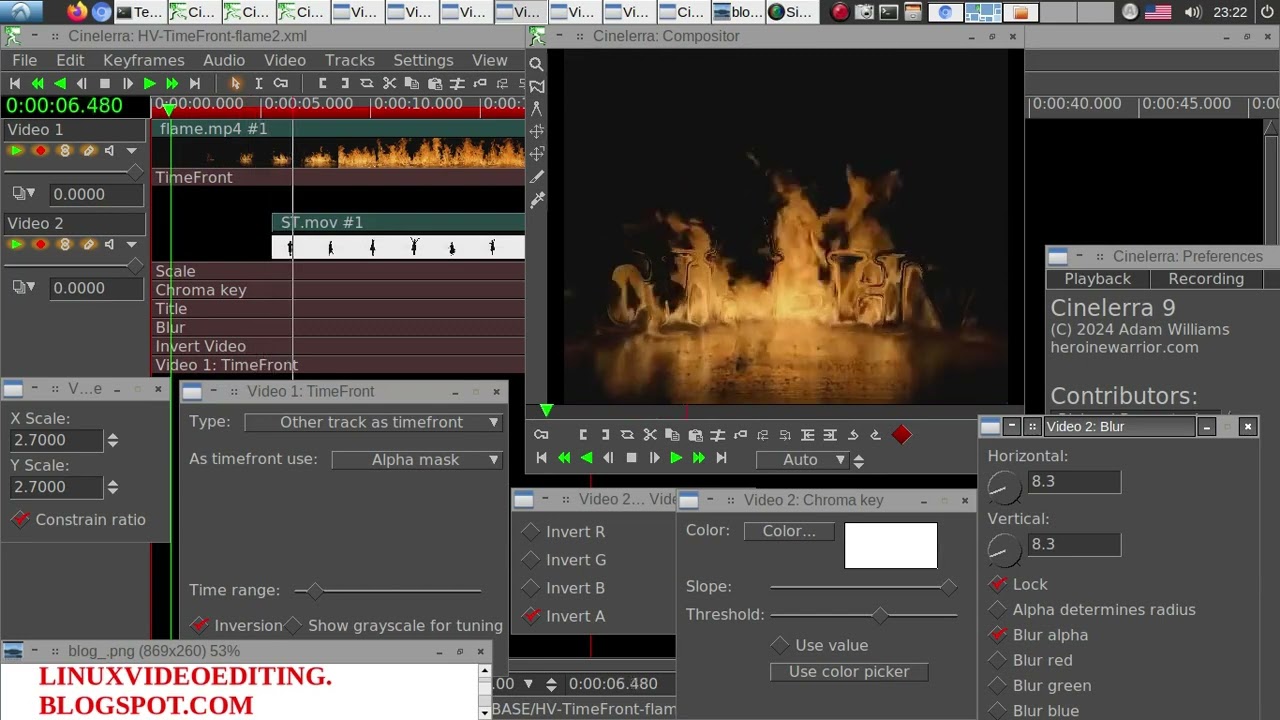1280x720 pixels.
Task: Jump to end in the Compositor transport
Action: pos(721,458)
